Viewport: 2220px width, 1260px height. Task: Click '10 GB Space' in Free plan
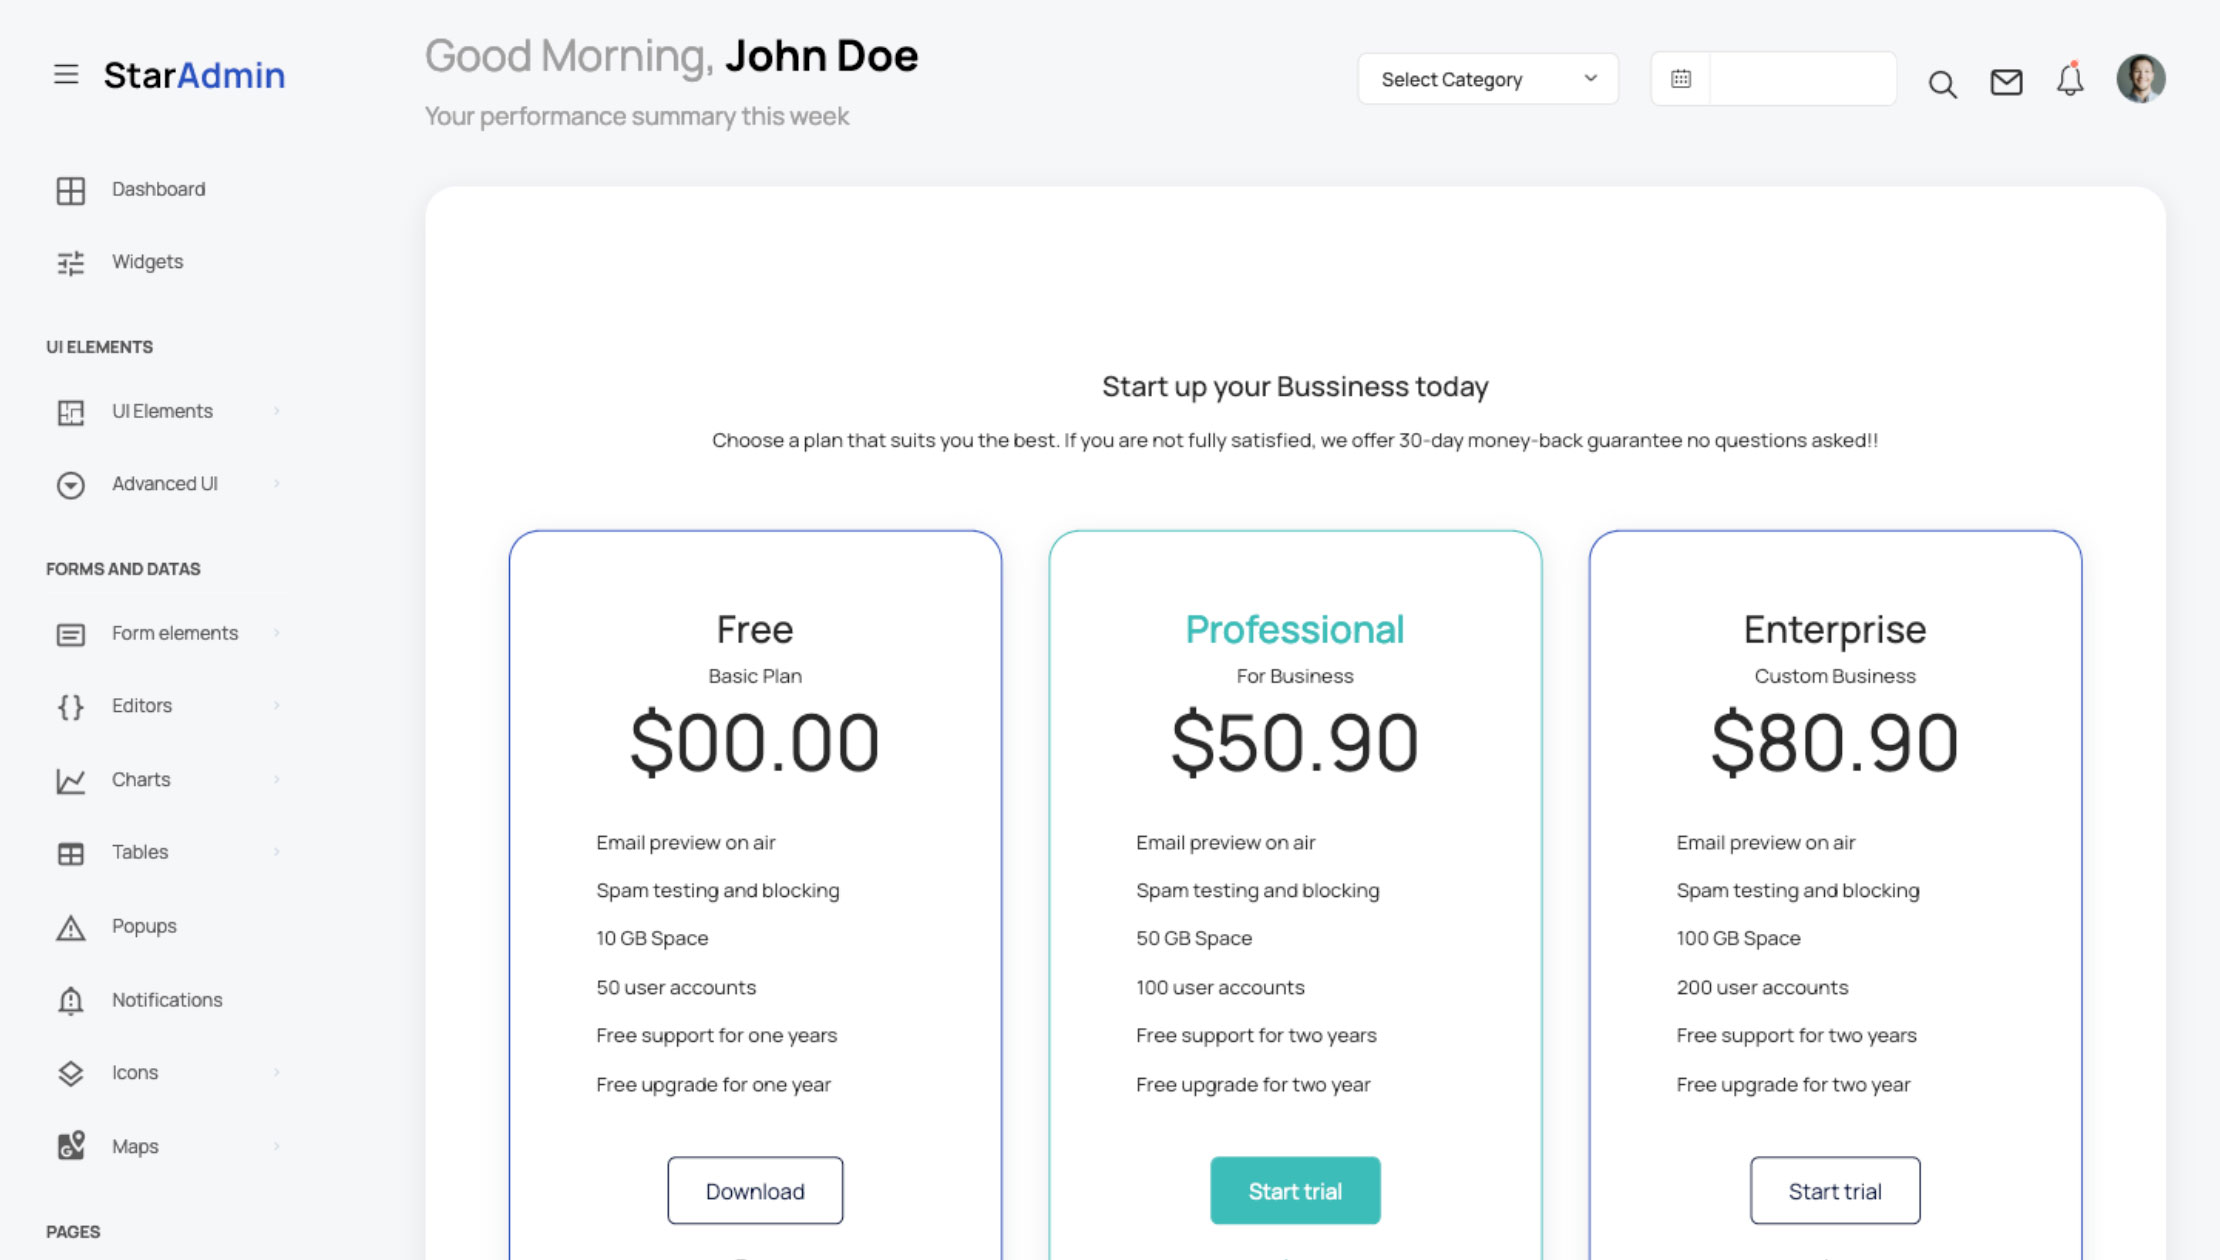click(x=652, y=939)
